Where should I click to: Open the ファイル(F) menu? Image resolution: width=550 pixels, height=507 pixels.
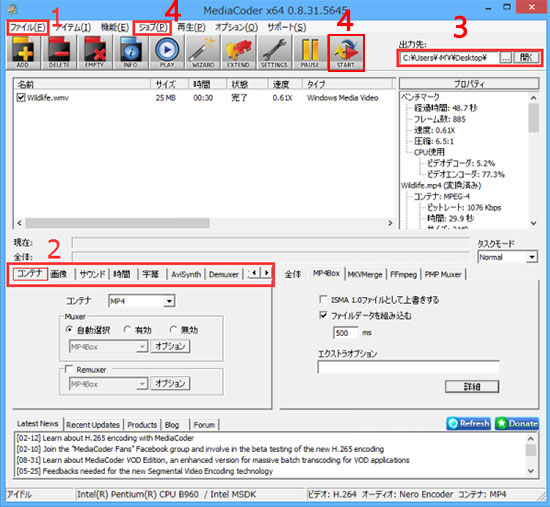27,27
